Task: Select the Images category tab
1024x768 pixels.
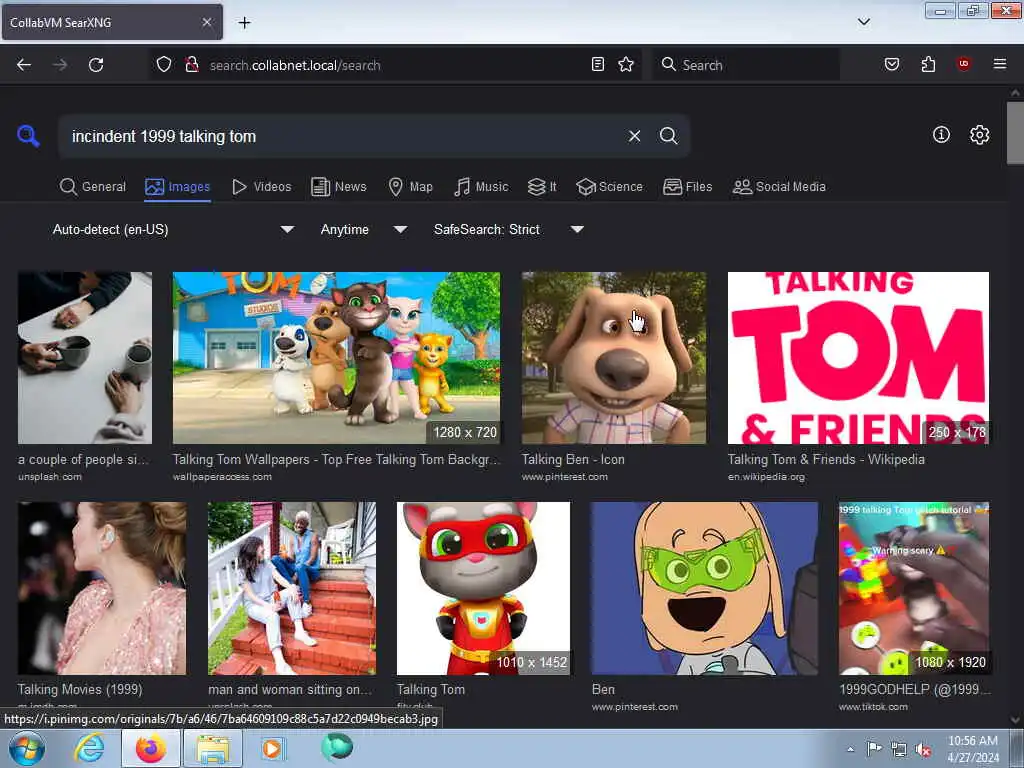Action: (x=178, y=187)
